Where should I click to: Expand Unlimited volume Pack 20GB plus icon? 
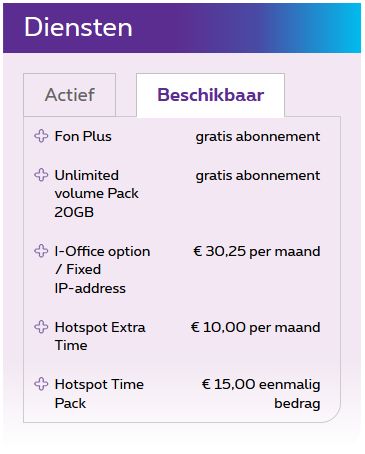tap(41, 175)
